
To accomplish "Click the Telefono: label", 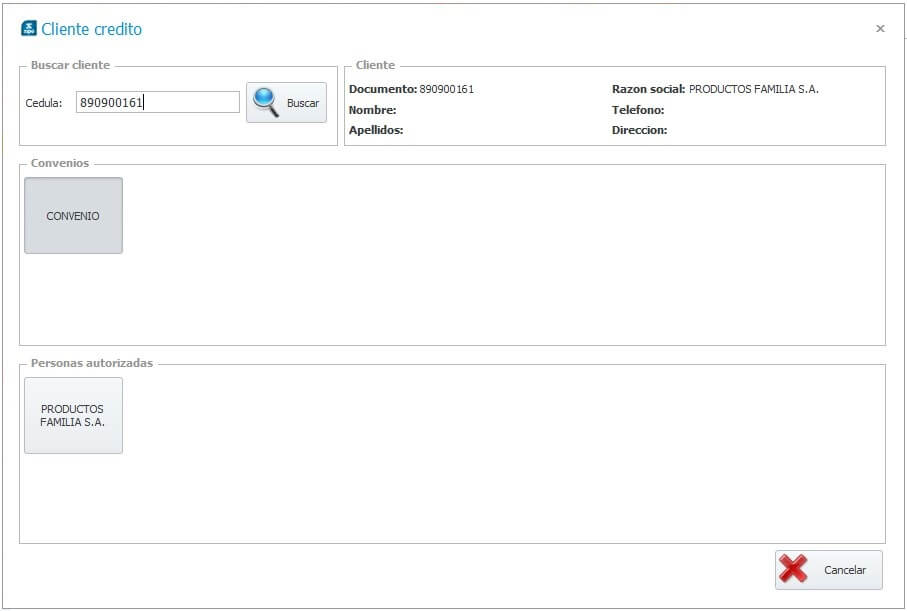I will 638,110.
